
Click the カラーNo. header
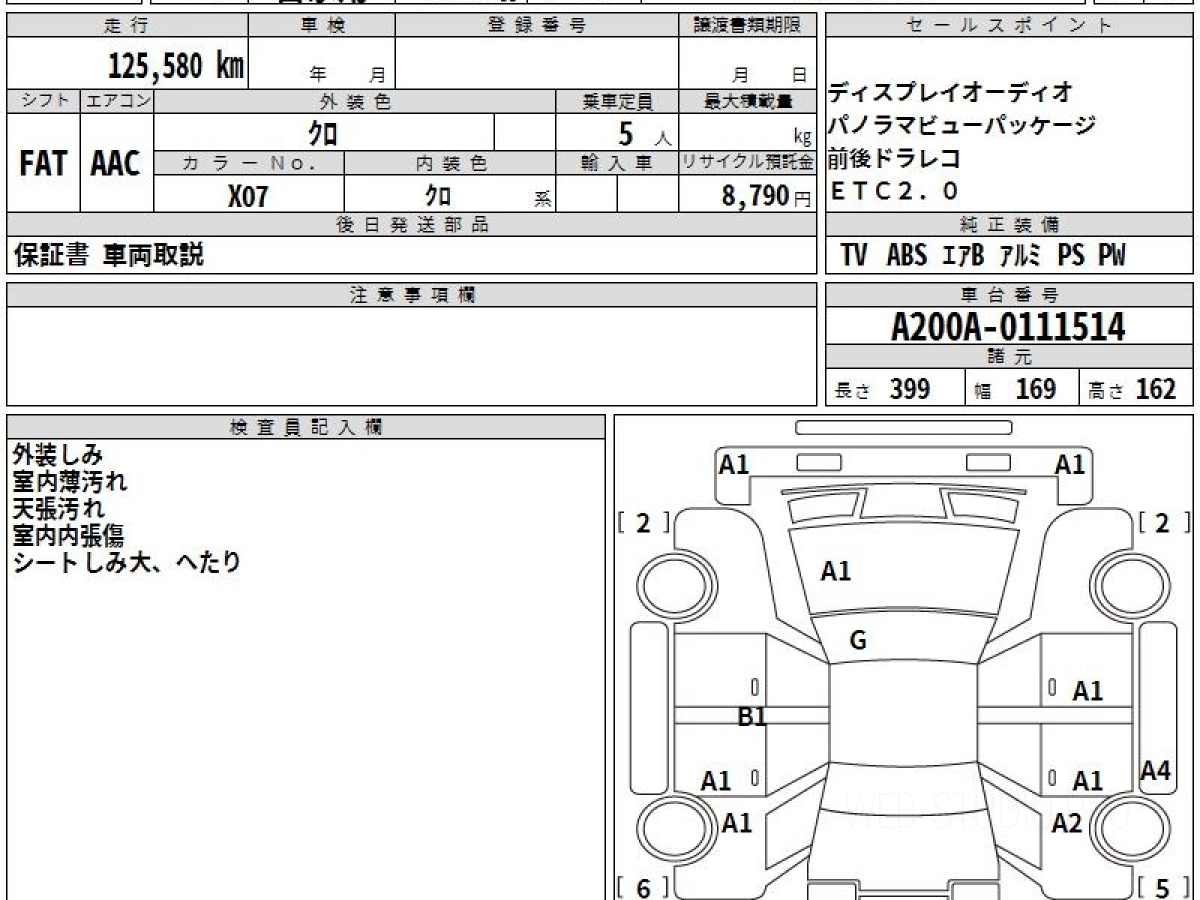click(250, 164)
